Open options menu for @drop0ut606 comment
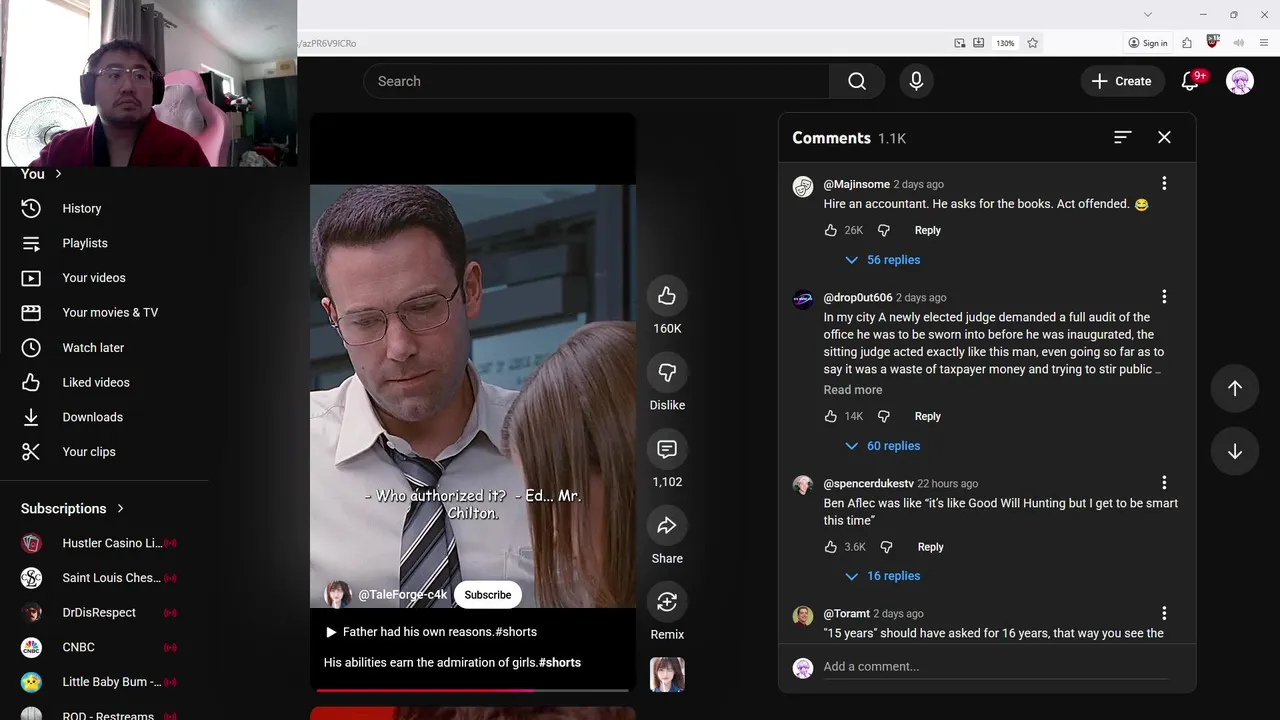The image size is (1280, 720). (x=1164, y=296)
